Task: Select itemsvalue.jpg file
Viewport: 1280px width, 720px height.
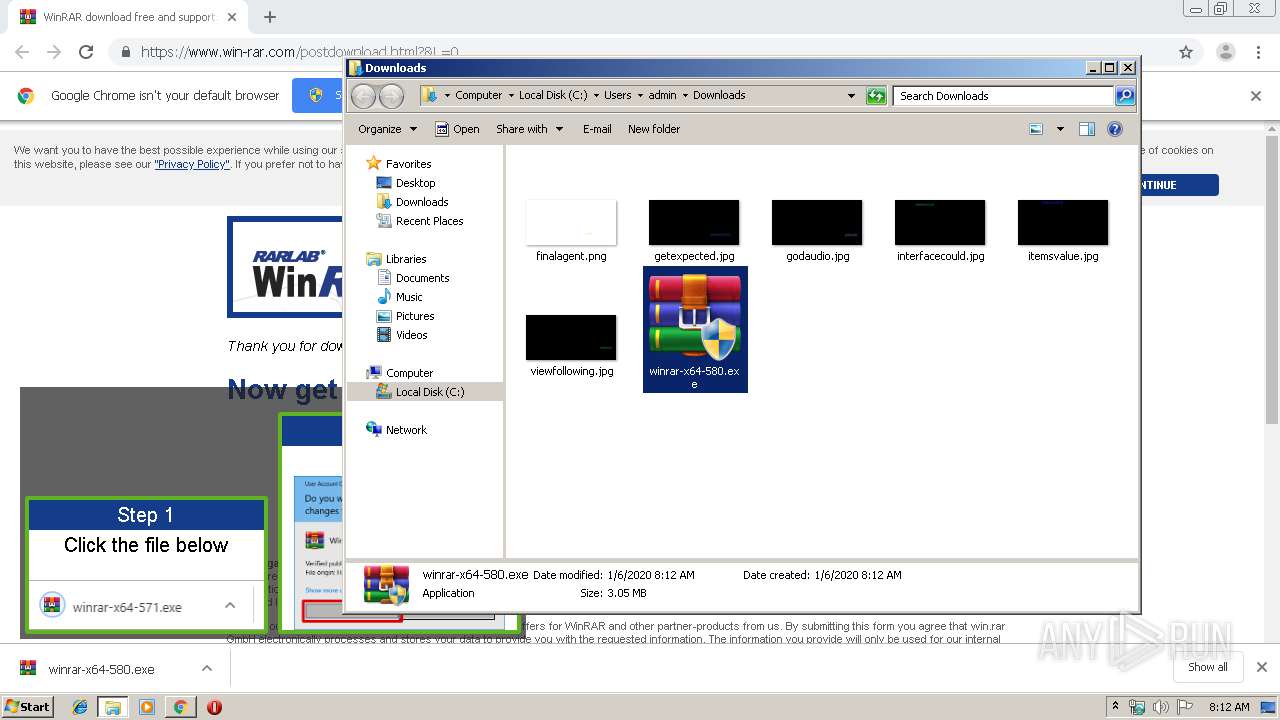Action: pos(1063,230)
